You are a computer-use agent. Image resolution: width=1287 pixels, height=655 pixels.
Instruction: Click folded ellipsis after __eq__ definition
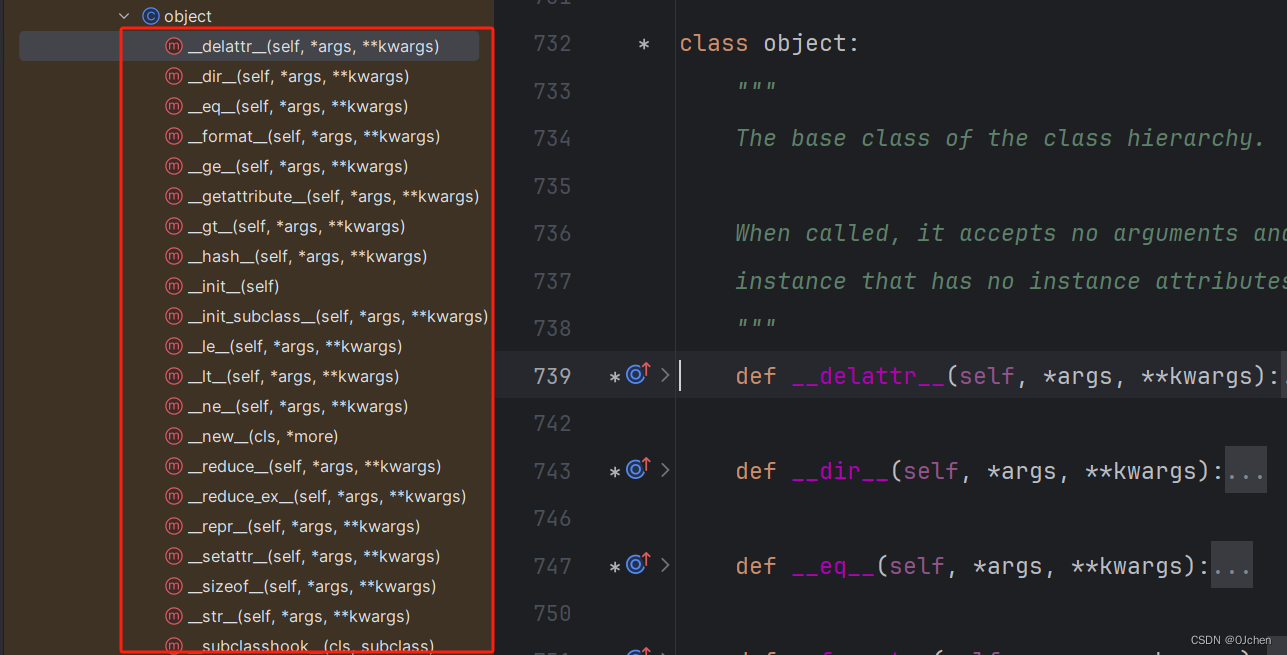click(1232, 565)
